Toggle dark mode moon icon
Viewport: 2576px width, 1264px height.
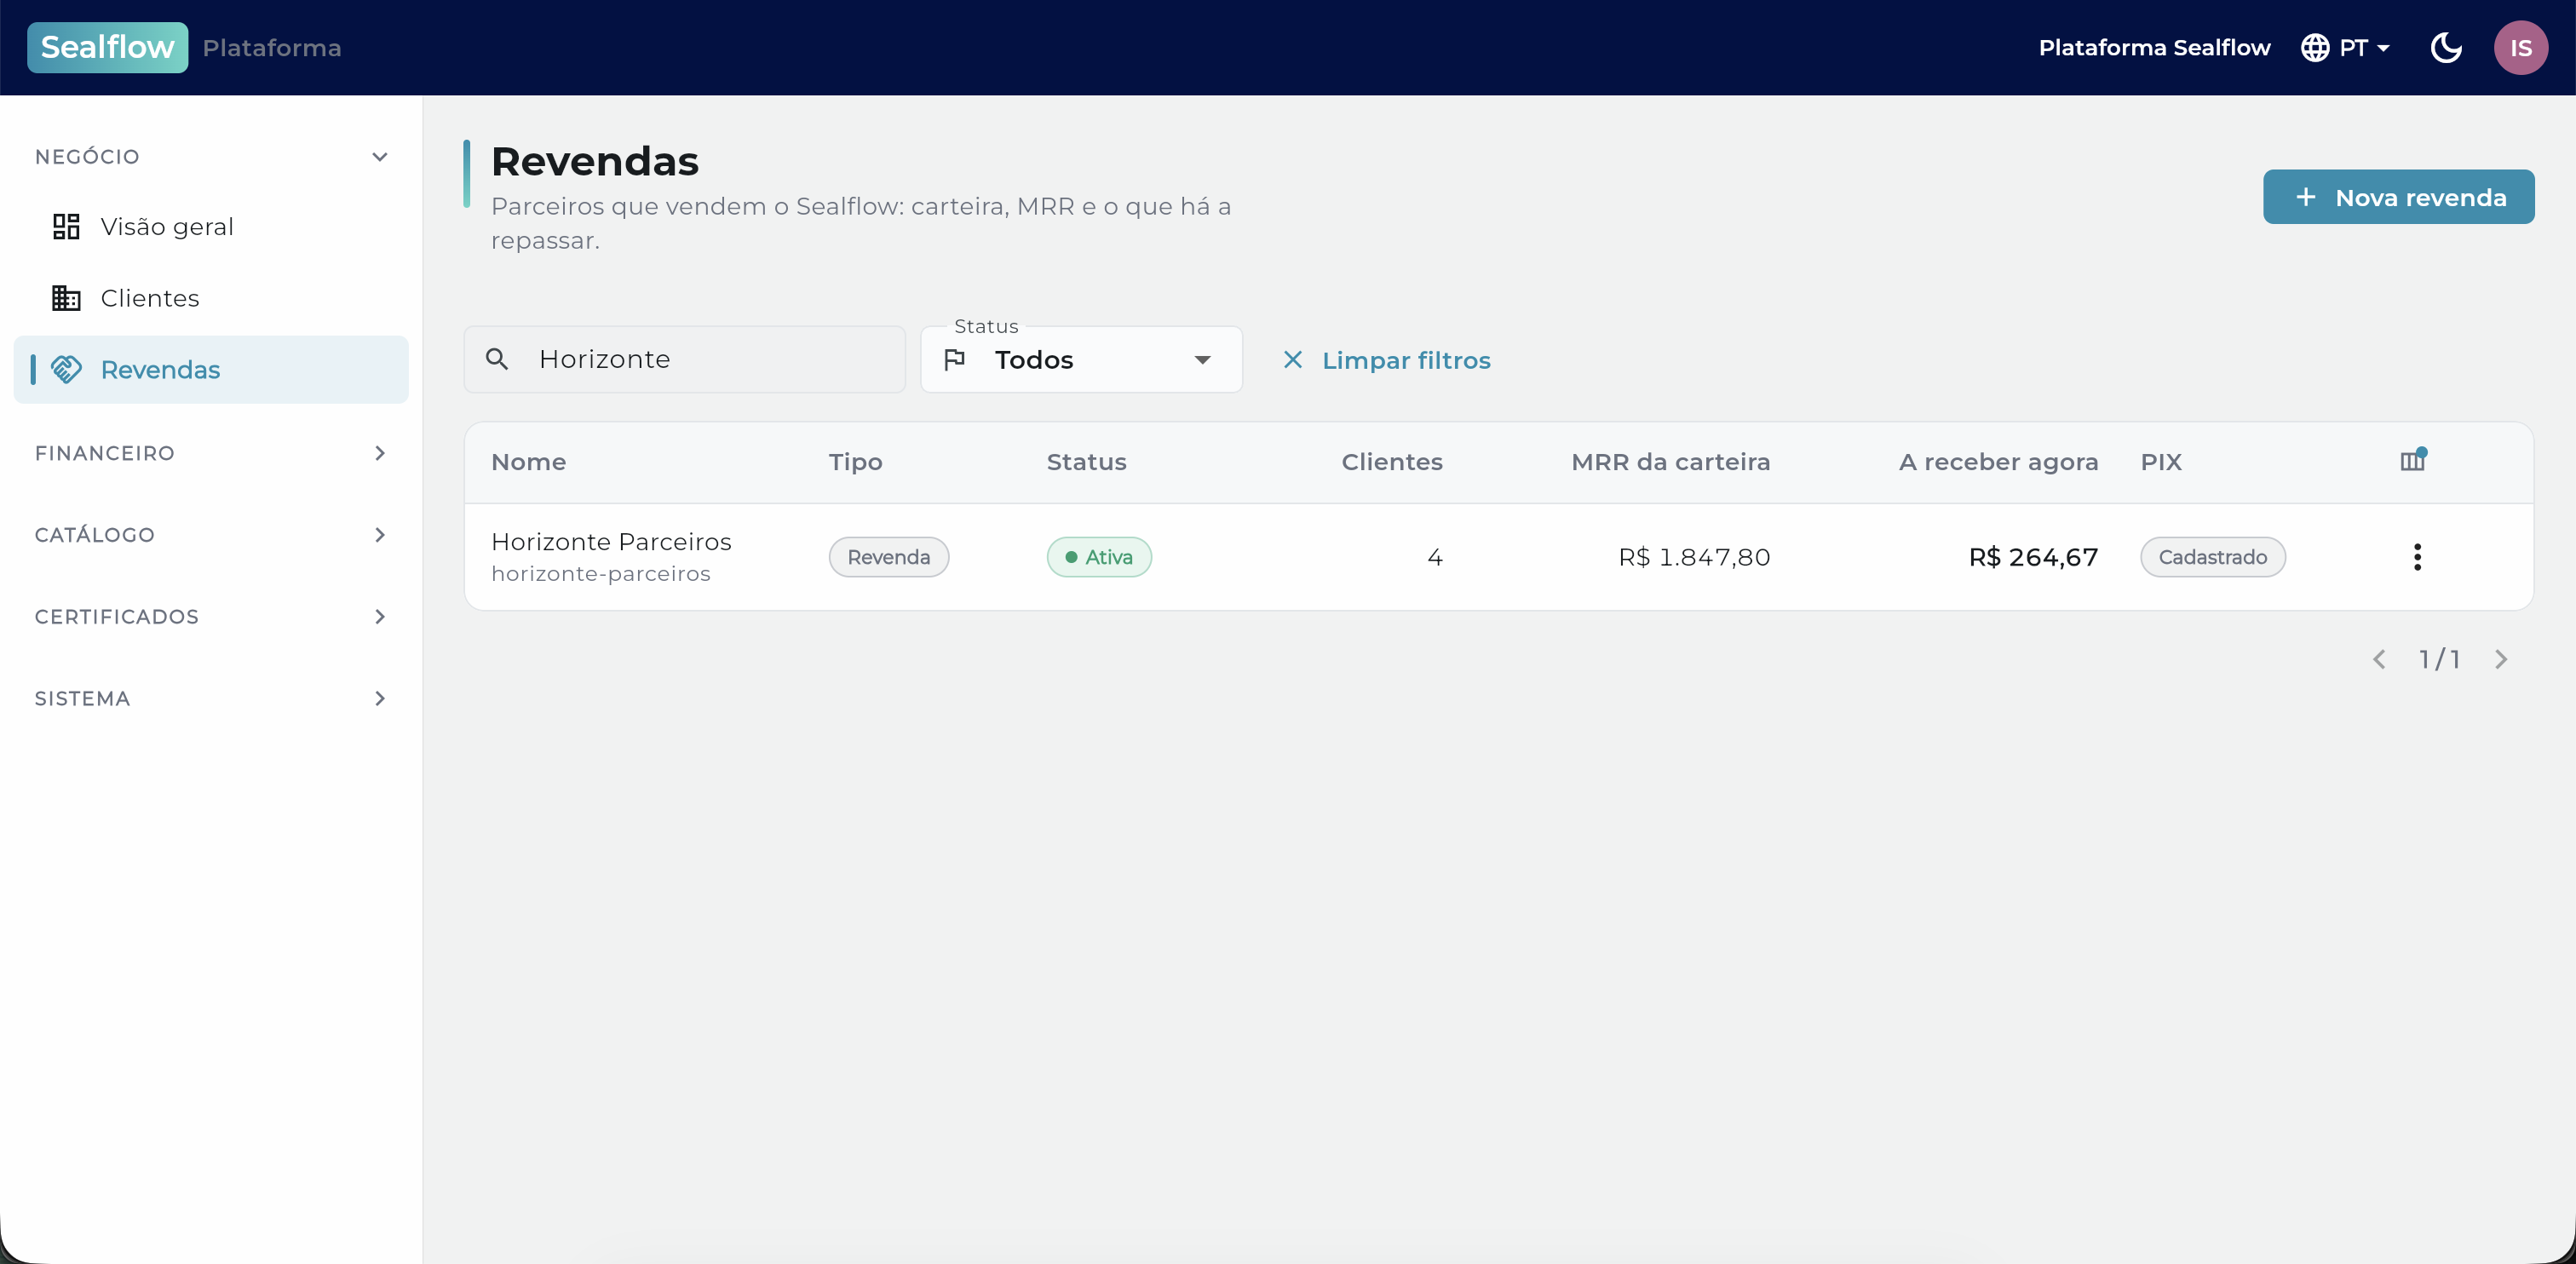point(2446,47)
